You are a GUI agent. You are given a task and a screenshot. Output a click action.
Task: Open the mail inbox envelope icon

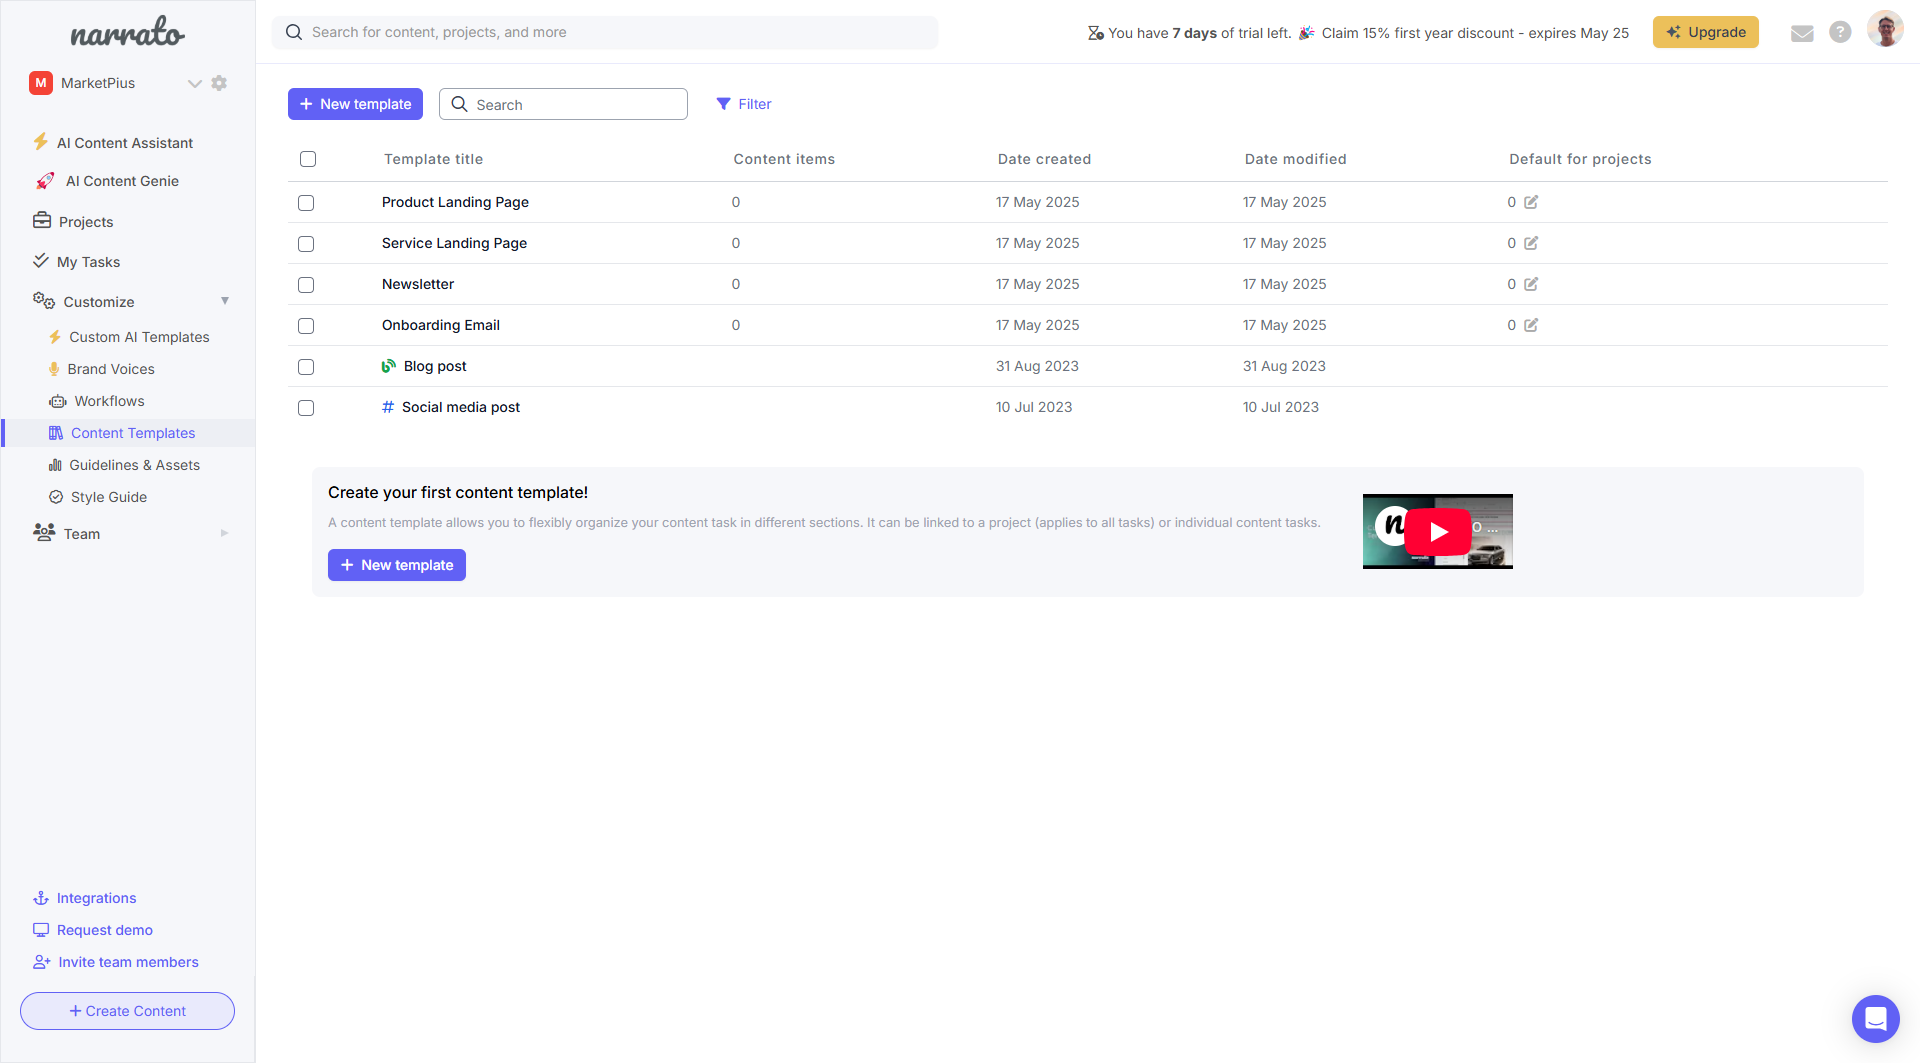click(1802, 33)
